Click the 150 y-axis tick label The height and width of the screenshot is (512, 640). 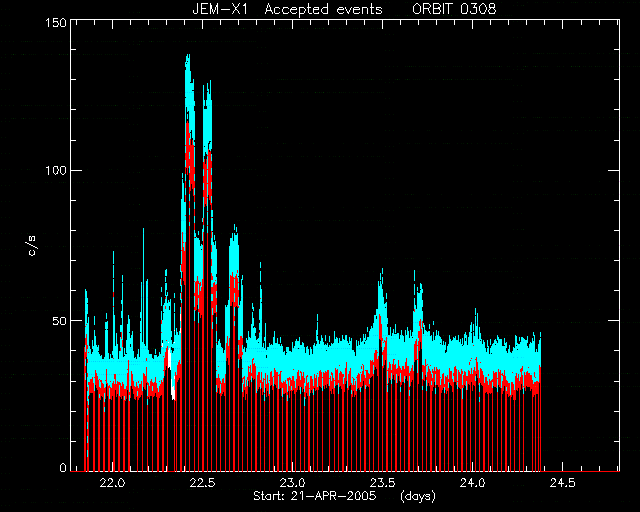click(x=54, y=23)
